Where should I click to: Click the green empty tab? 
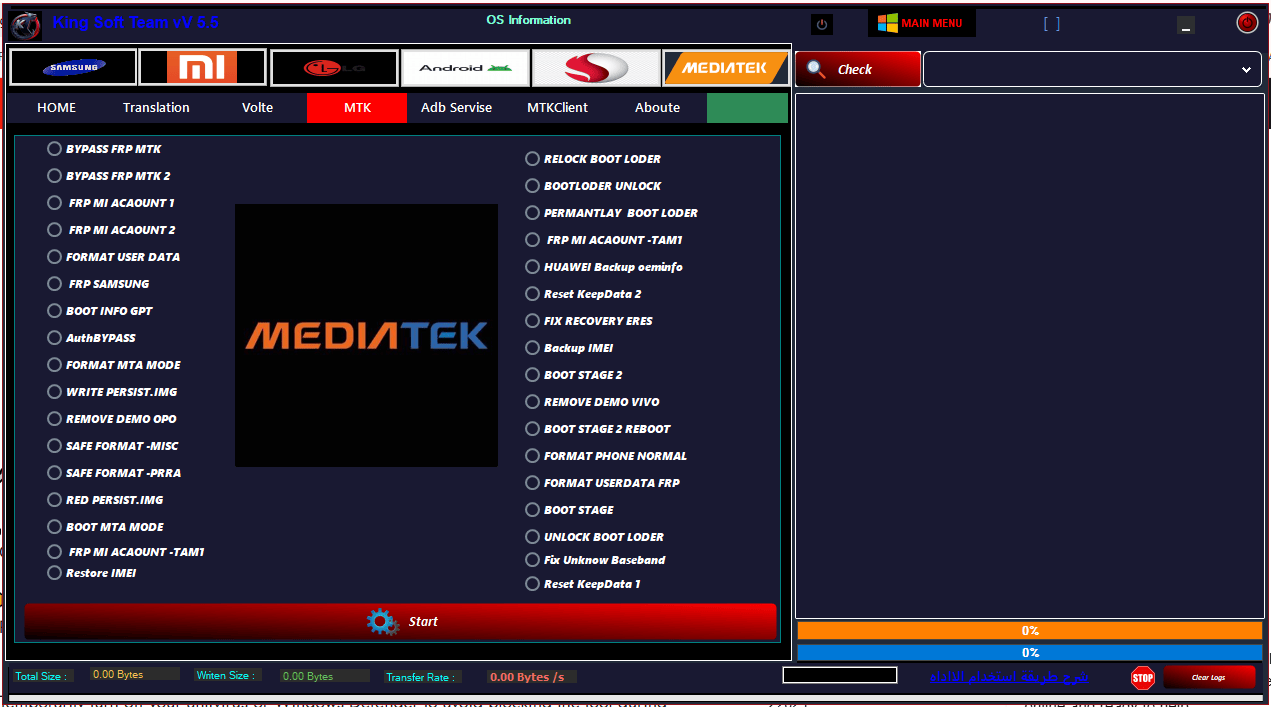pos(747,108)
